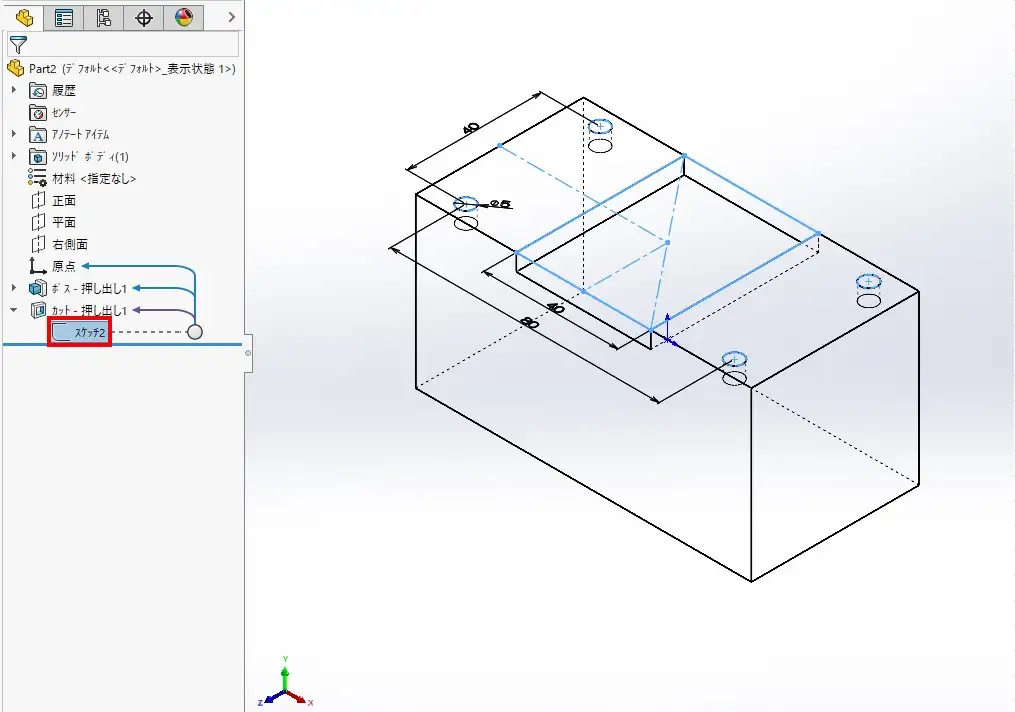Select the センサー sensor item
Screen dimensions: 1015x712
tap(63, 112)
